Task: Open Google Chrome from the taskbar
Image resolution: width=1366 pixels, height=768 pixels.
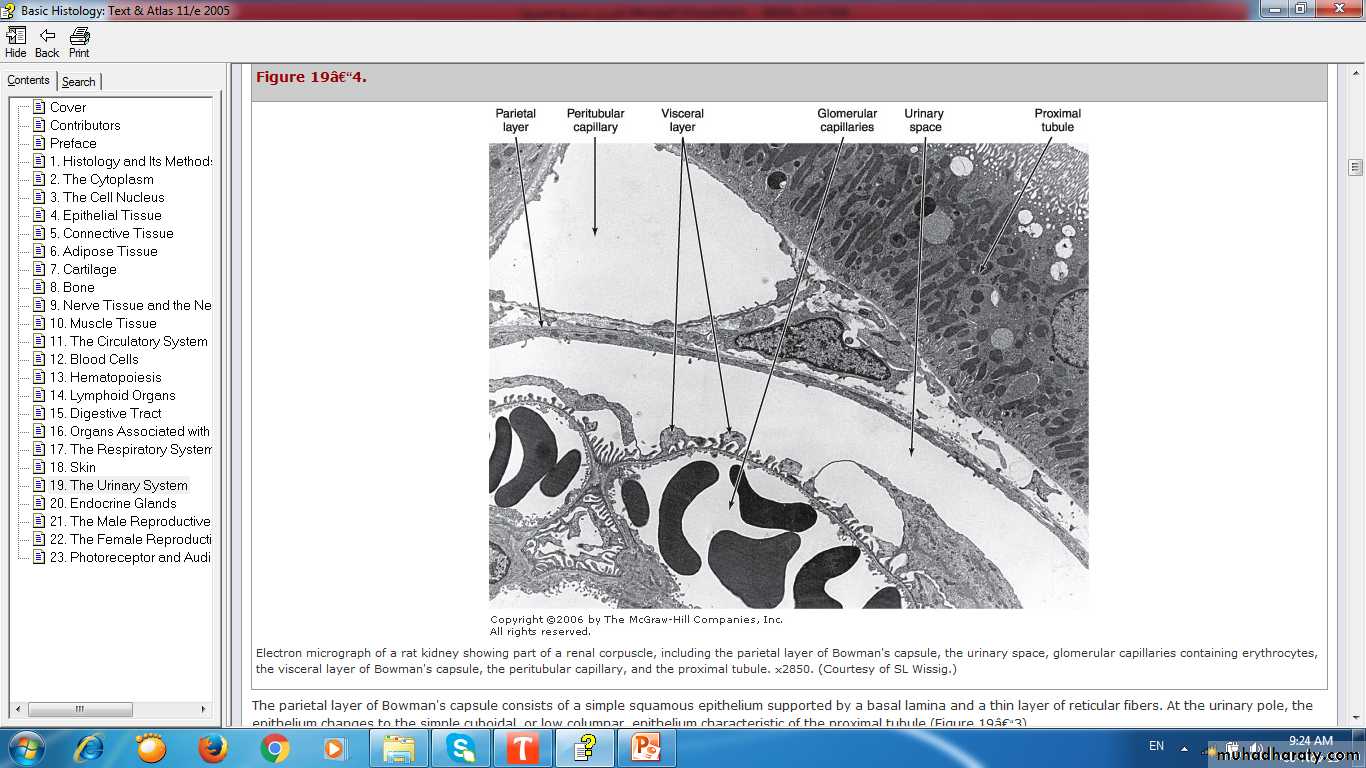Action: coord(274,748)
